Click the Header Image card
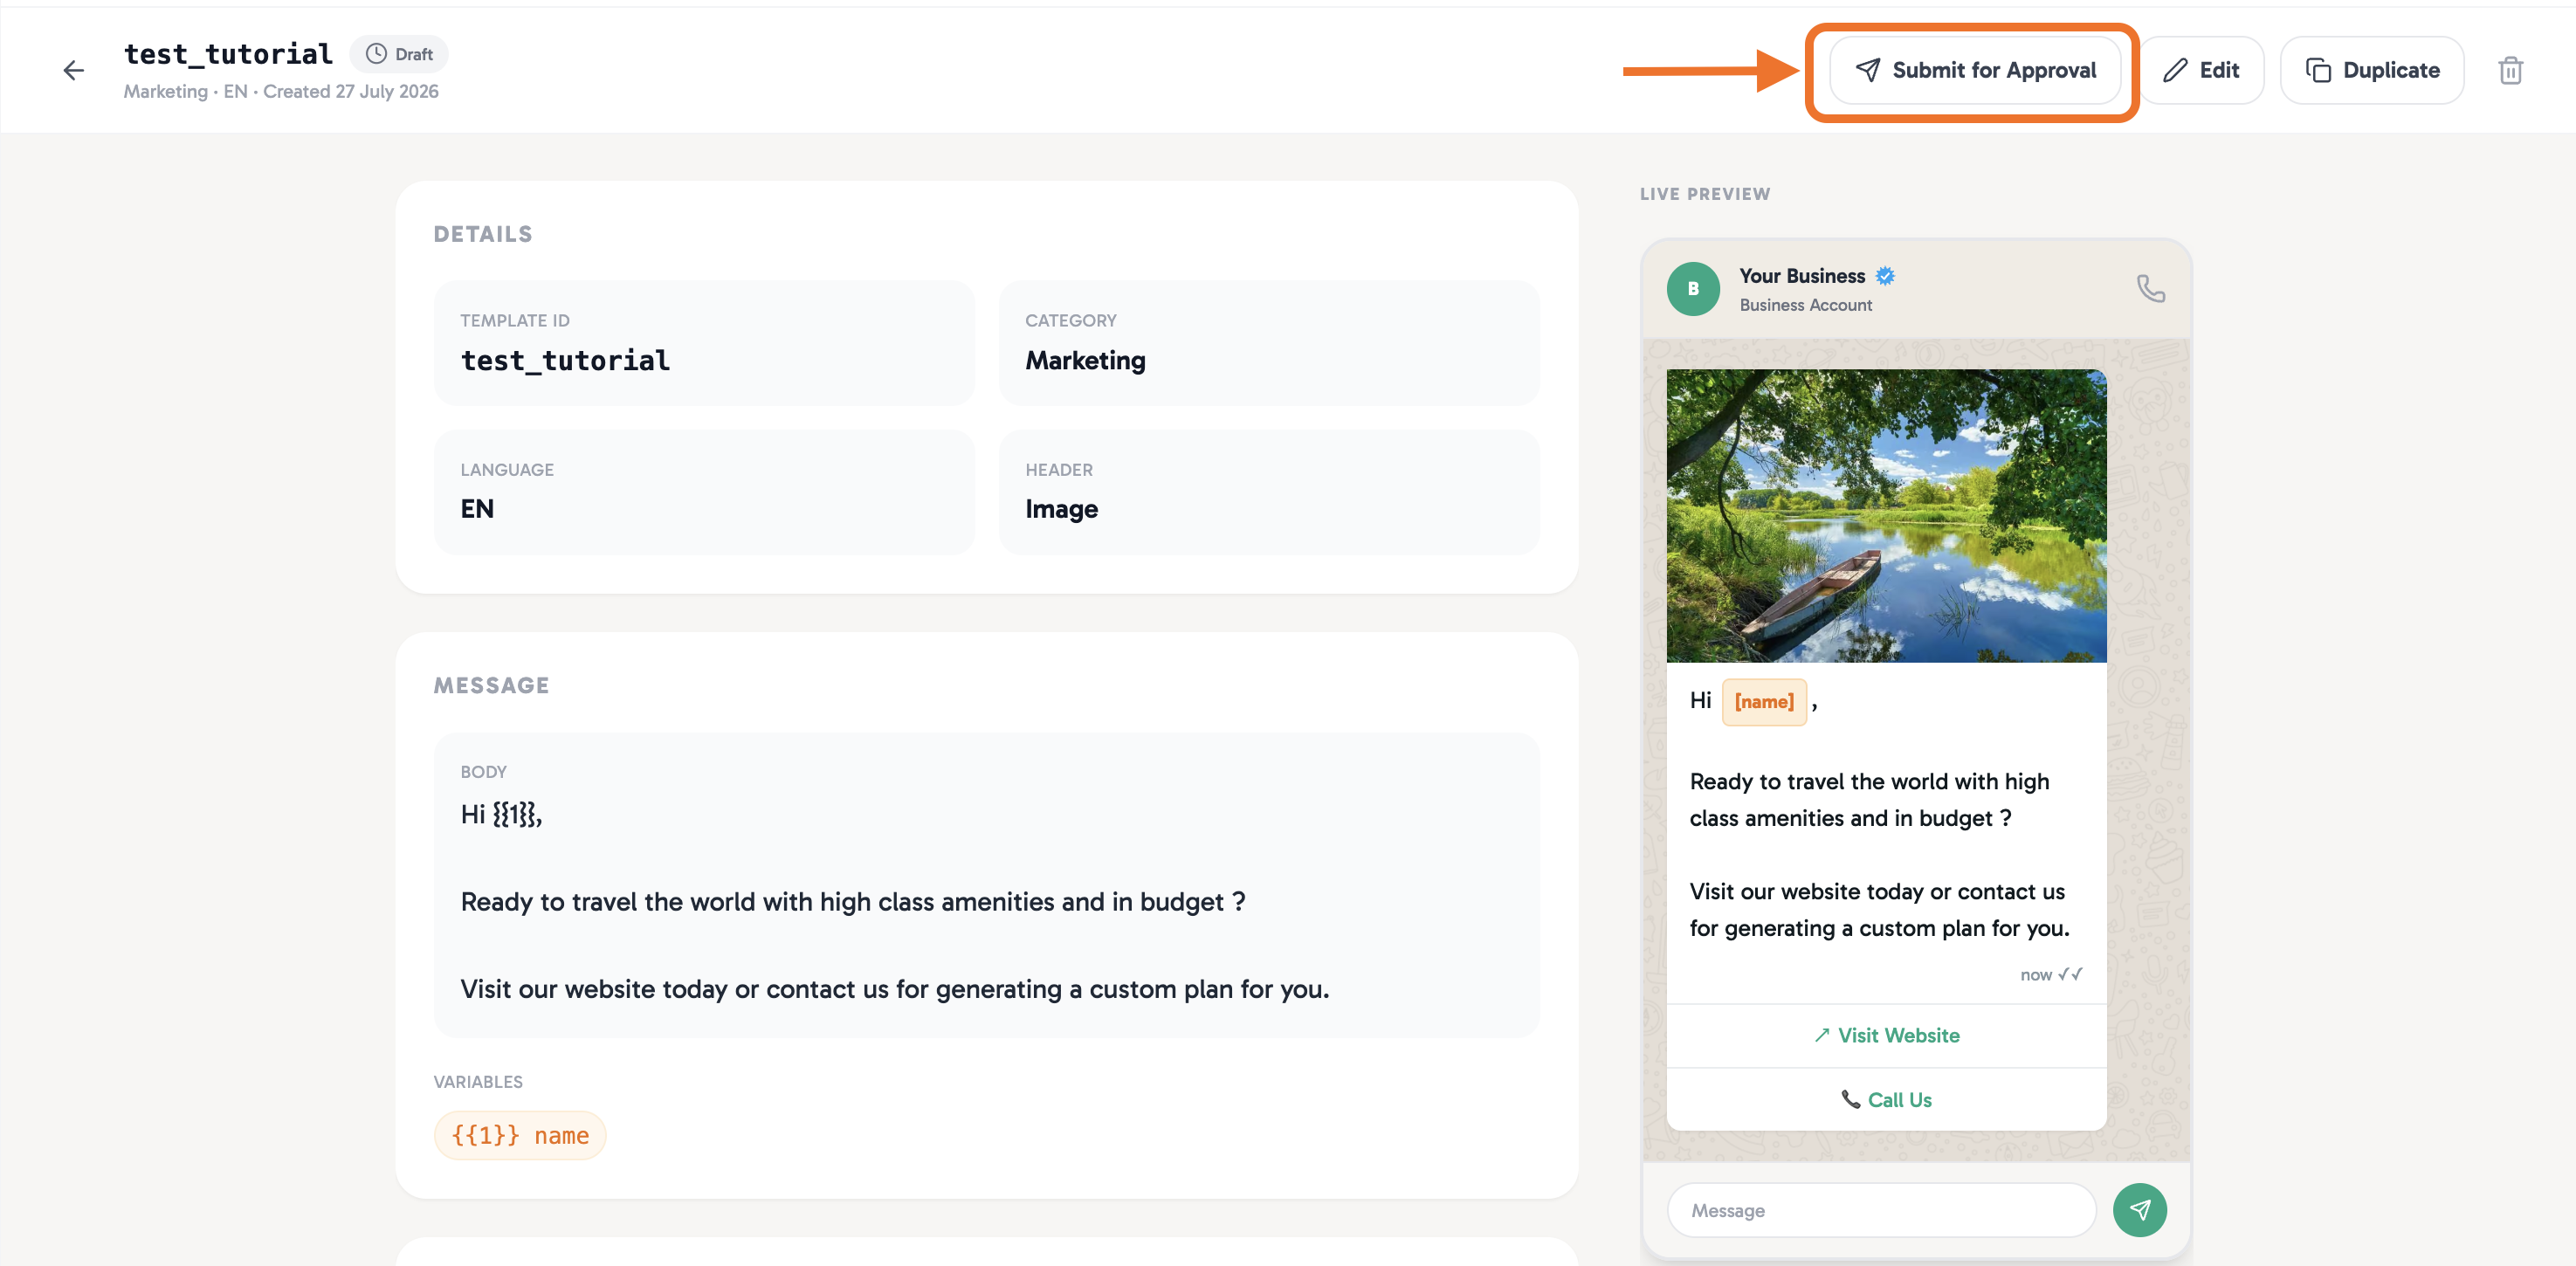2576x1266 pixels. click(x=1269, y=492)
